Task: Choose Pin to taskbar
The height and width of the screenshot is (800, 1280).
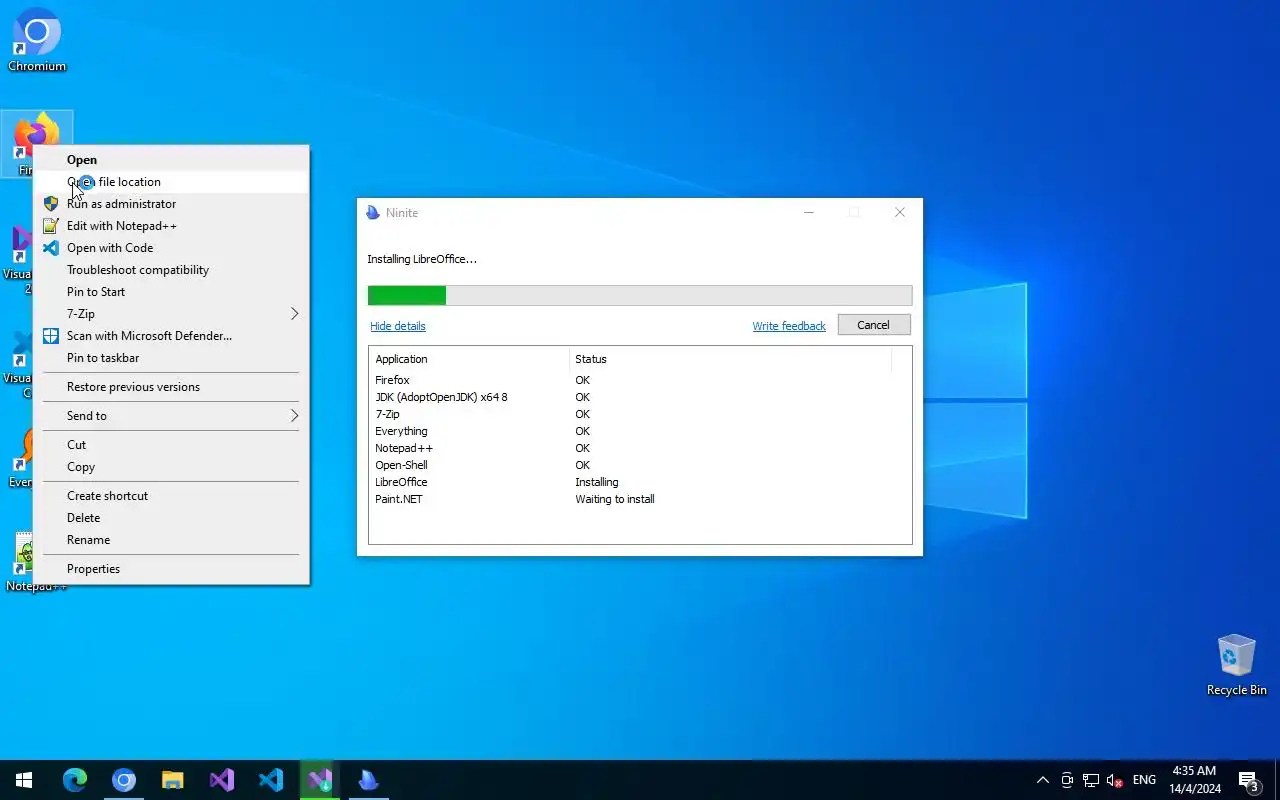Action: (x=171, y=357)
